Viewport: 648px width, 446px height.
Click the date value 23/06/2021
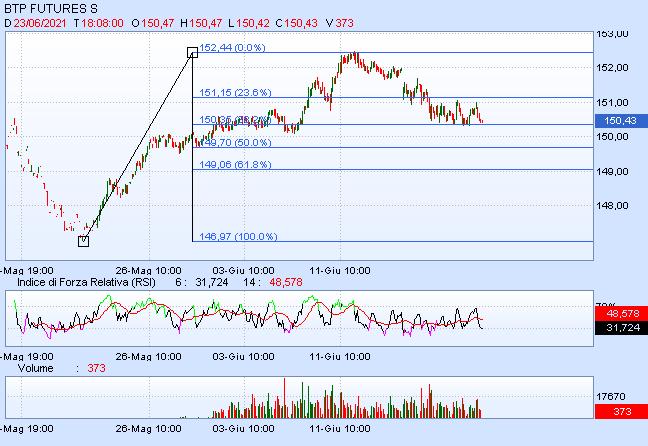point(40,23)
